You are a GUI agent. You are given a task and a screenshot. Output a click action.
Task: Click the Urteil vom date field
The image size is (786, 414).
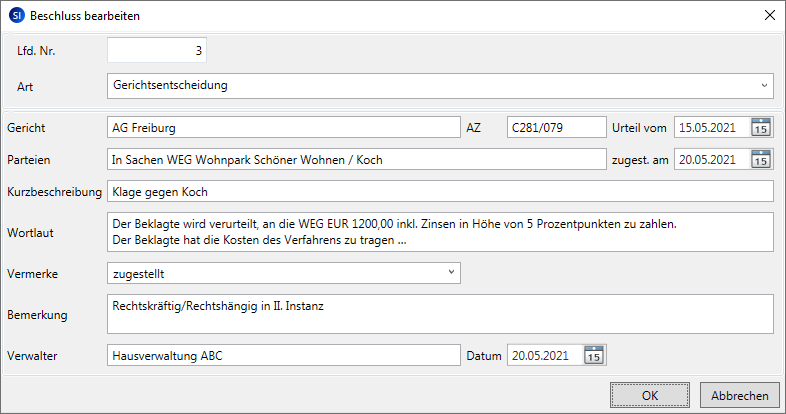coord(711,127)
